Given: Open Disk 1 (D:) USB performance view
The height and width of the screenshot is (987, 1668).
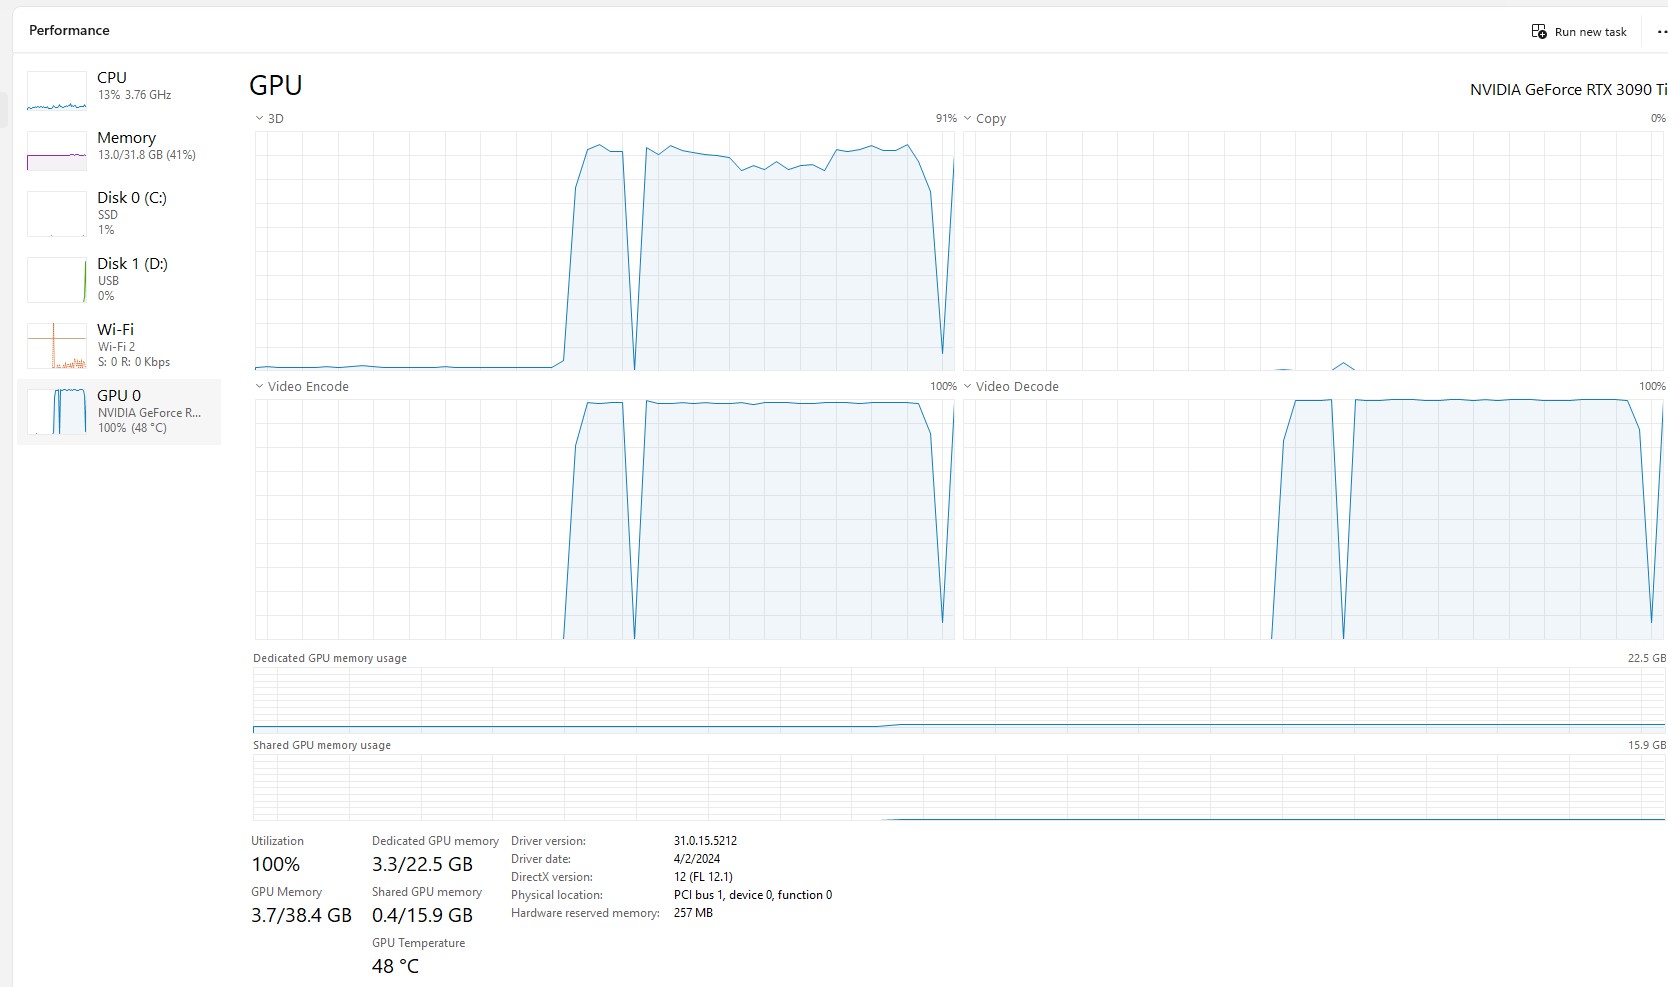Looking at the screenshot, I should coord(132,278).
